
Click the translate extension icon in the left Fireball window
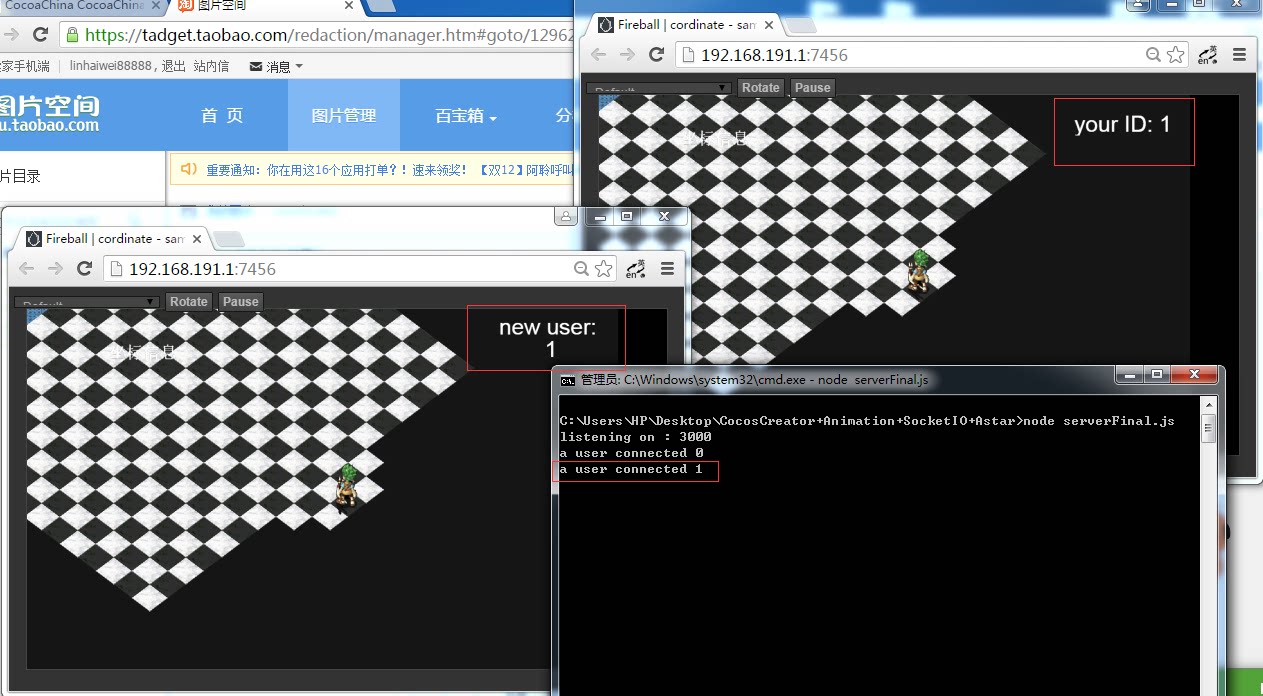(634, 269)
